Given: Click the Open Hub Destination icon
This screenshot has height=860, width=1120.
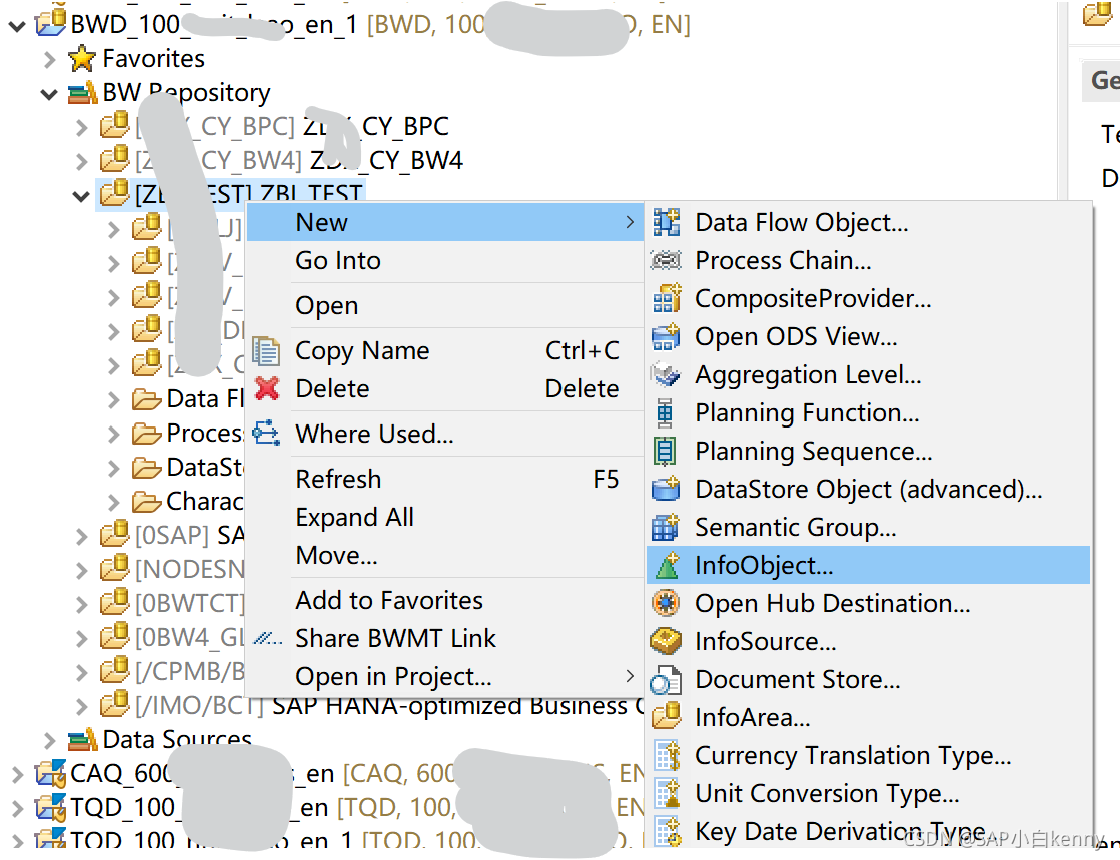Looking at the screenshot, I should tap(666, 604).
